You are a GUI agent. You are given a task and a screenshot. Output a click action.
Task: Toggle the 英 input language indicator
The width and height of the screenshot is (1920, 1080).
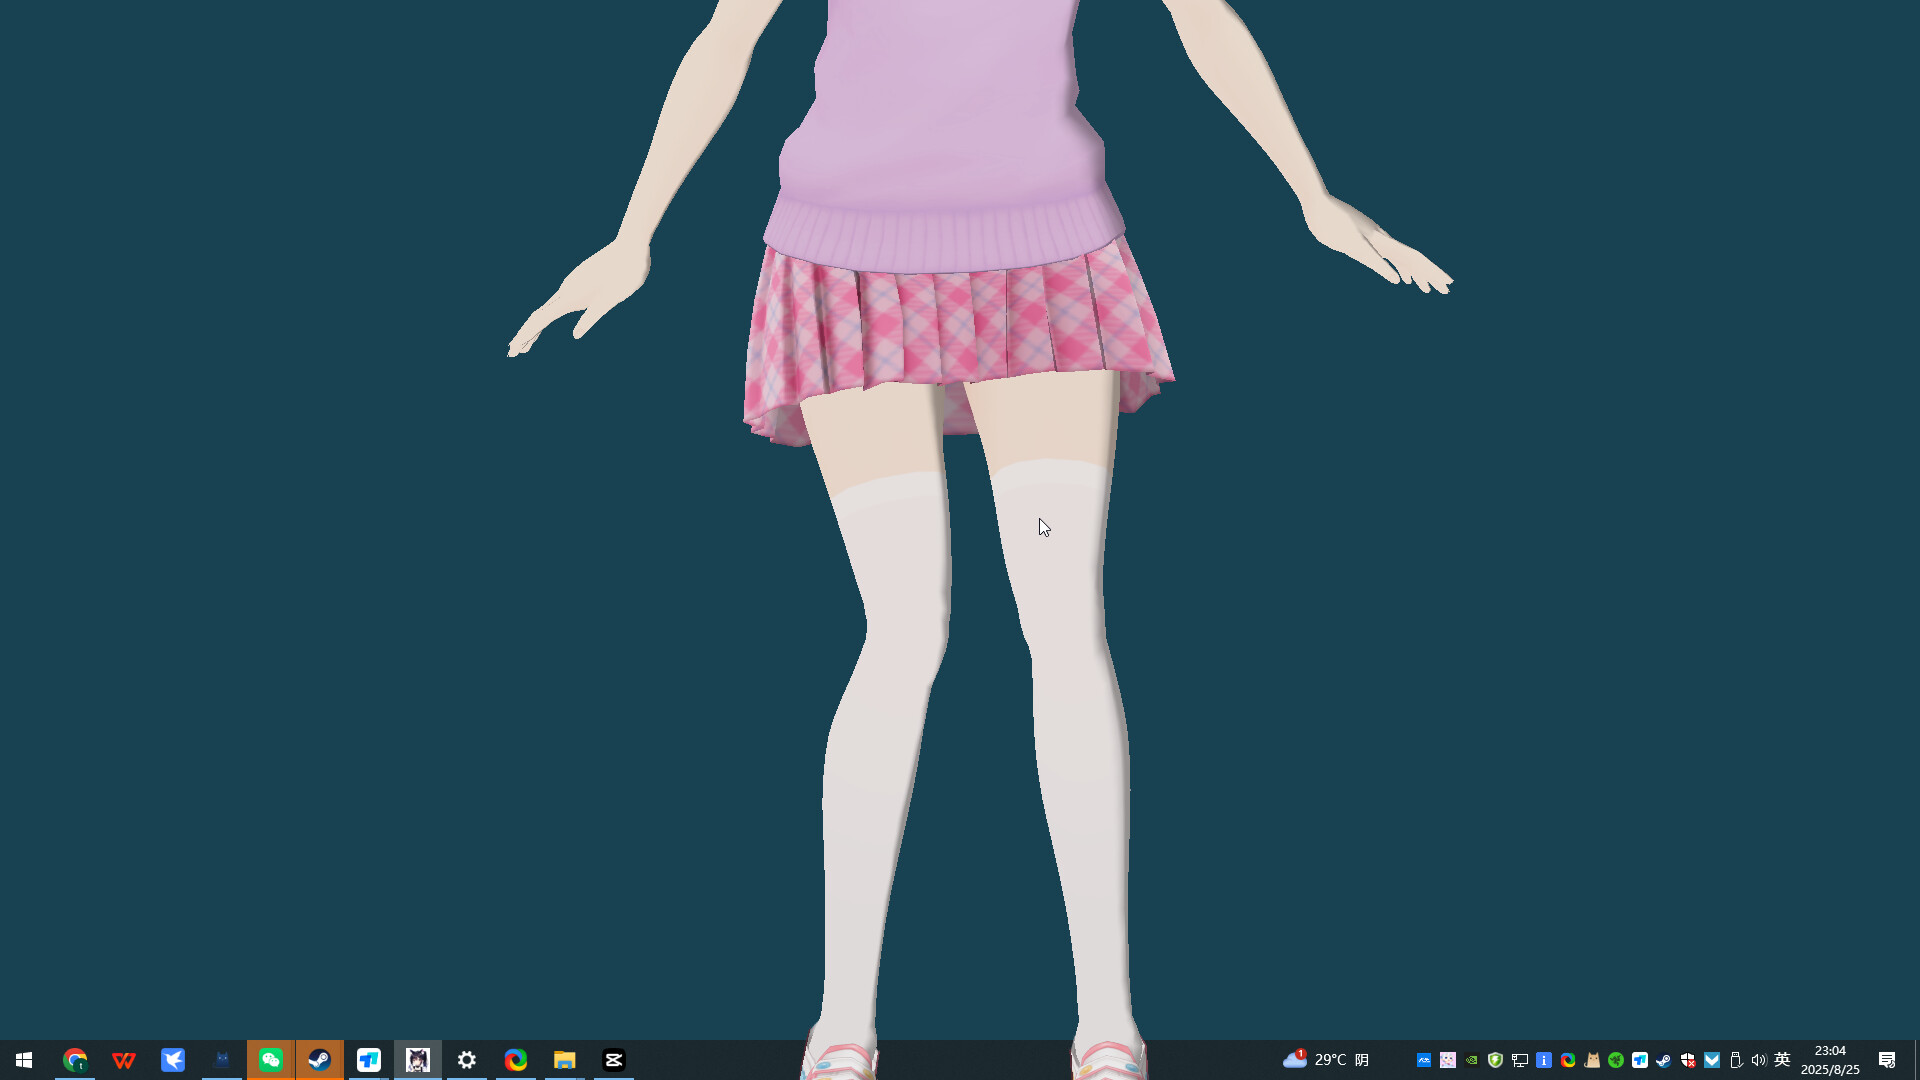(1782, 1060)
